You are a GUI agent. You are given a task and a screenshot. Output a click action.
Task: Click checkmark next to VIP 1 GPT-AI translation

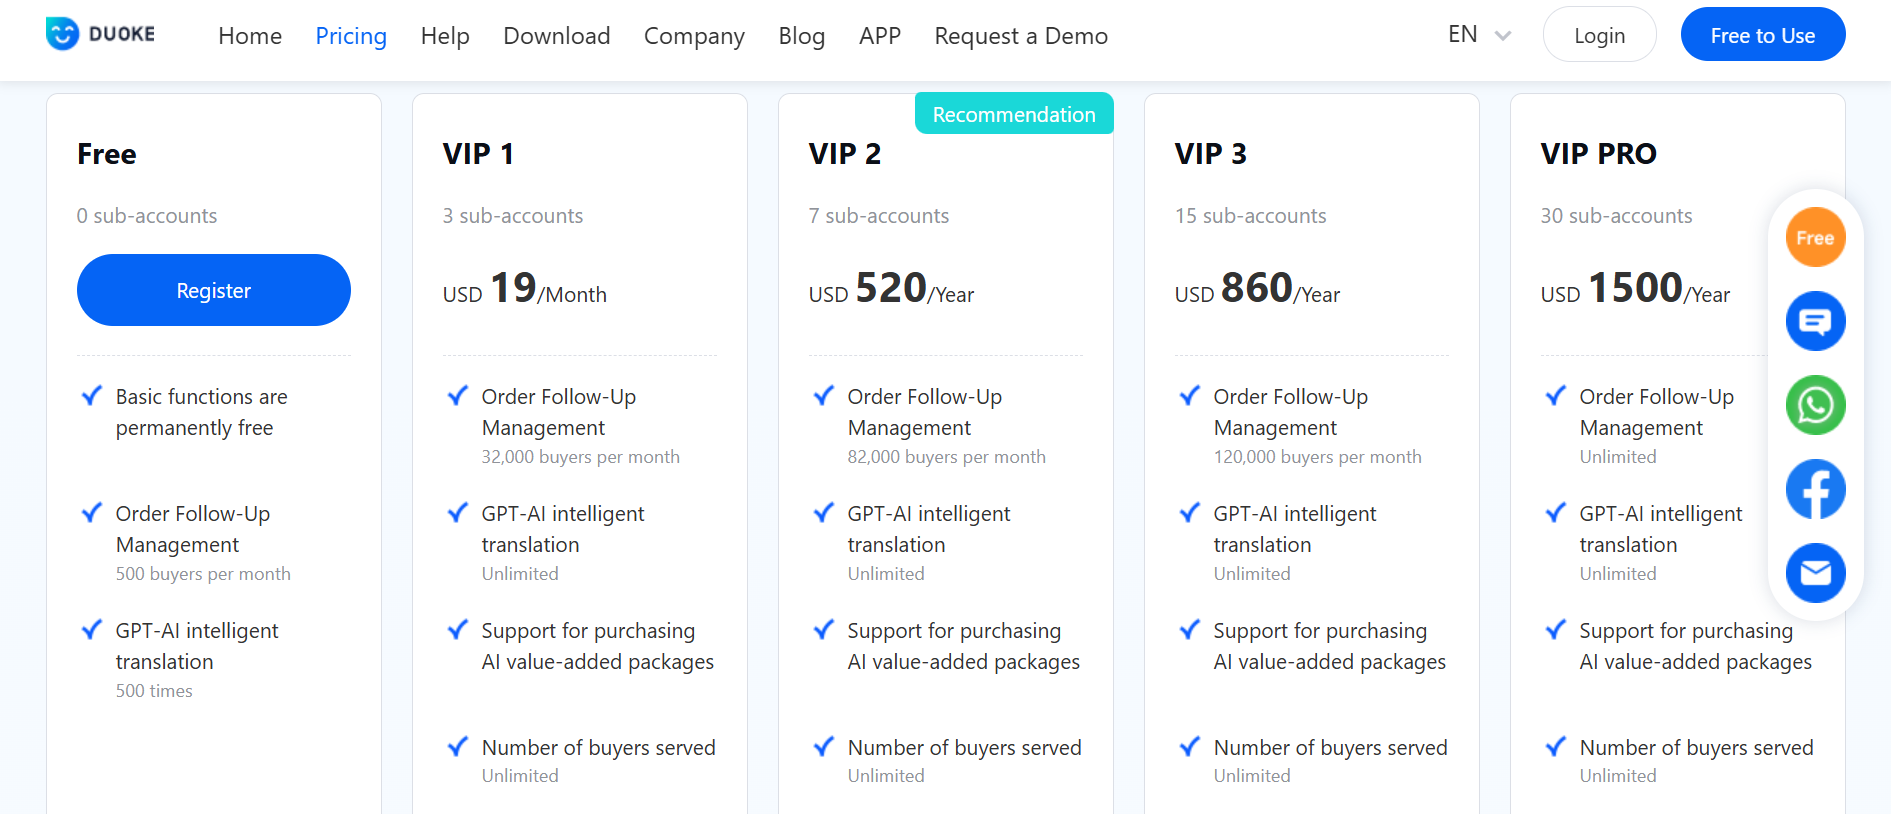point(457,513)
